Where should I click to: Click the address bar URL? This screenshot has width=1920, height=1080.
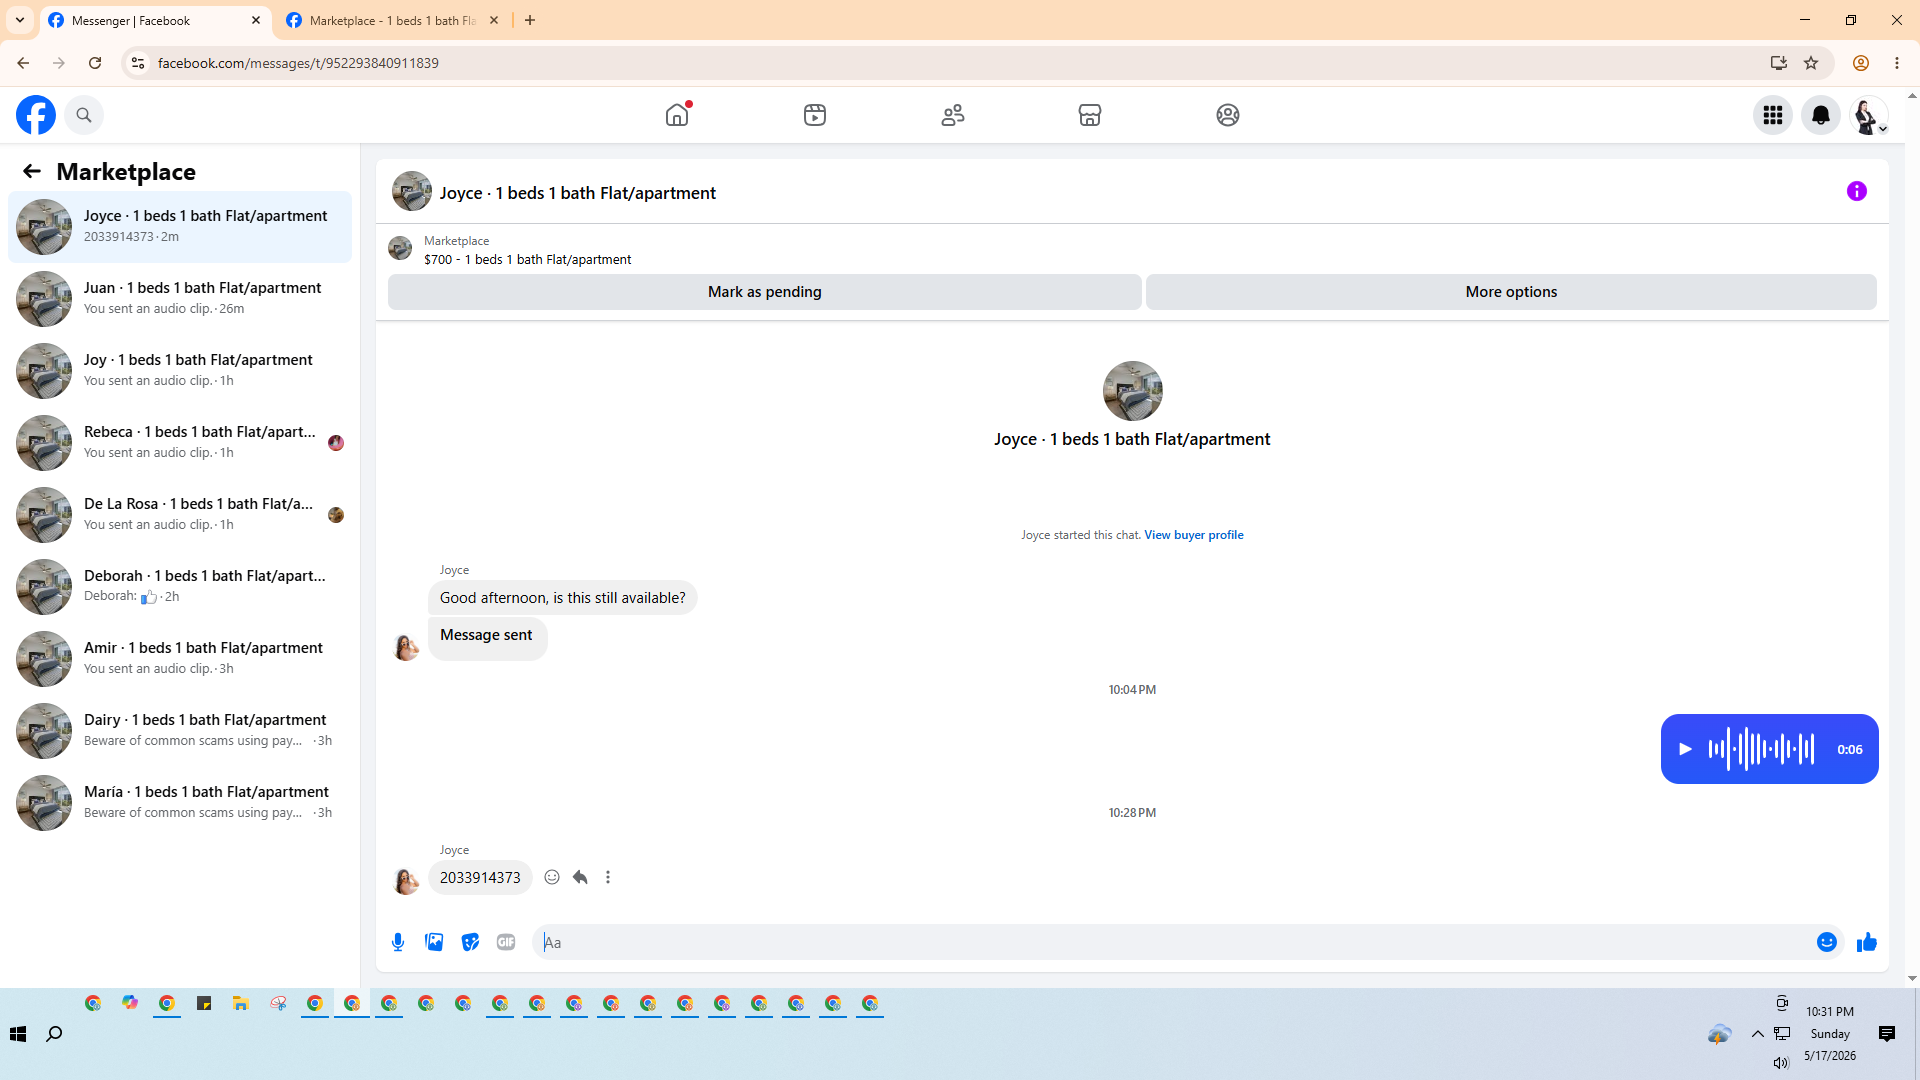click(x=298, y=63)
